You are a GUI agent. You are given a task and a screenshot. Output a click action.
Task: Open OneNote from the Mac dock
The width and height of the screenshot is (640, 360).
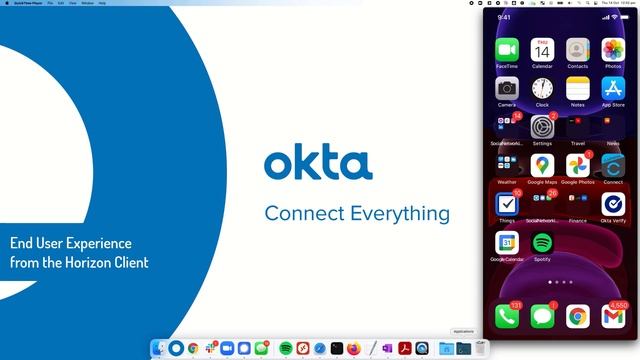click(x=388, y=349)
